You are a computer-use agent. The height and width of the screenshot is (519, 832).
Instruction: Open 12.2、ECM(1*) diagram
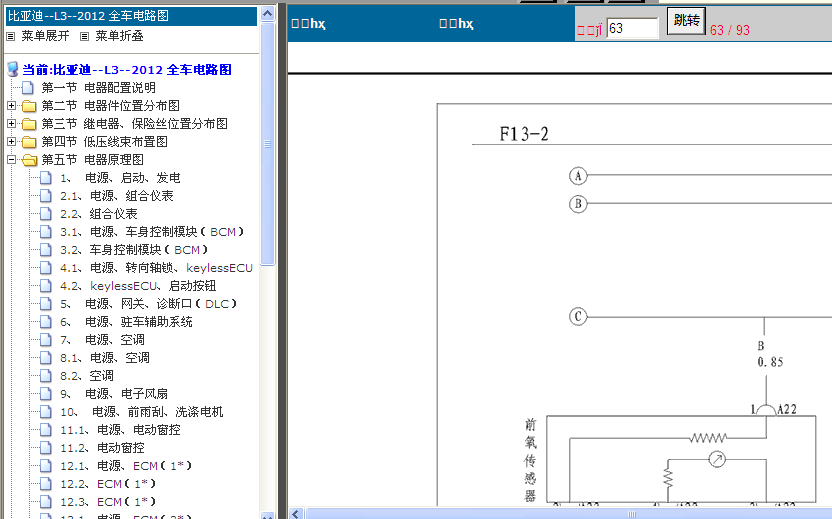[x=108, y=485]
